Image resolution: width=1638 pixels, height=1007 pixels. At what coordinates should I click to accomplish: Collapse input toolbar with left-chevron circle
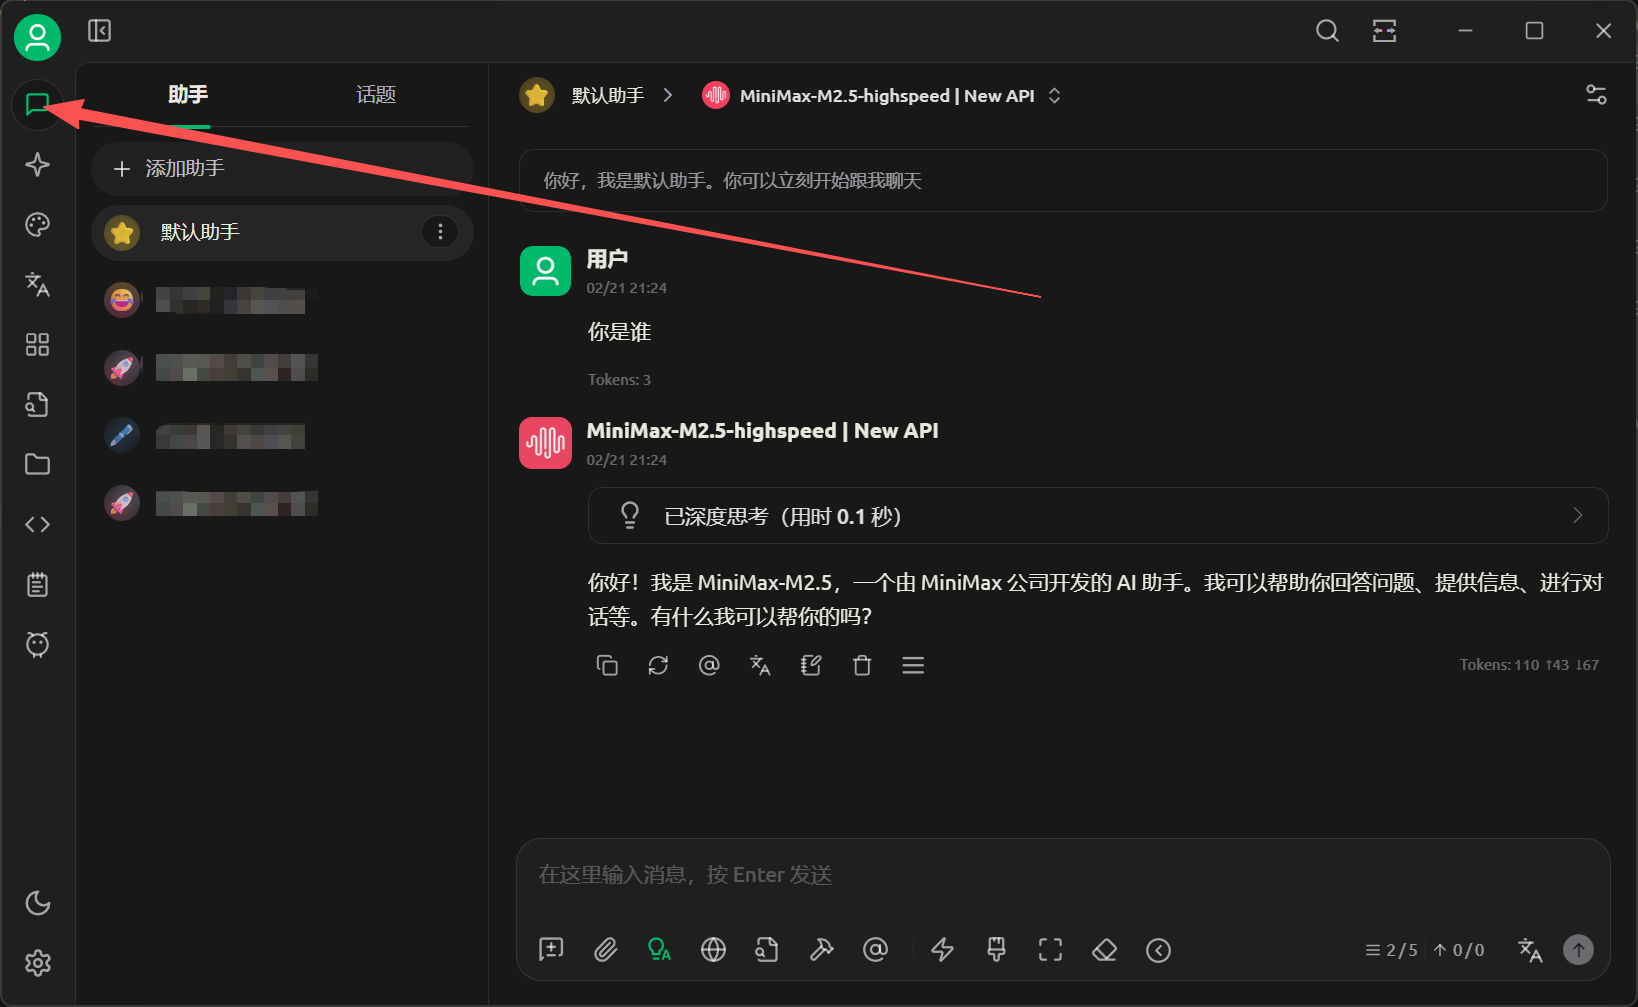(1158, 950)
